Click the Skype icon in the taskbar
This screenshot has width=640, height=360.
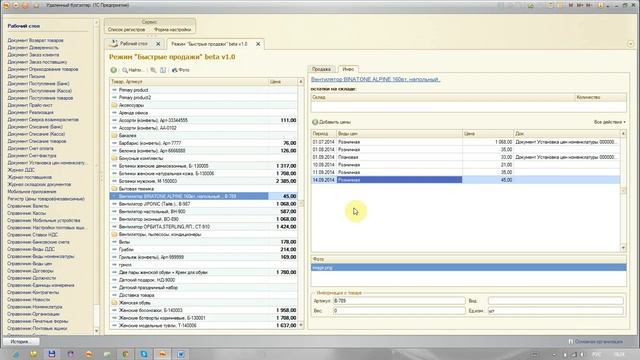click(144, 354)
